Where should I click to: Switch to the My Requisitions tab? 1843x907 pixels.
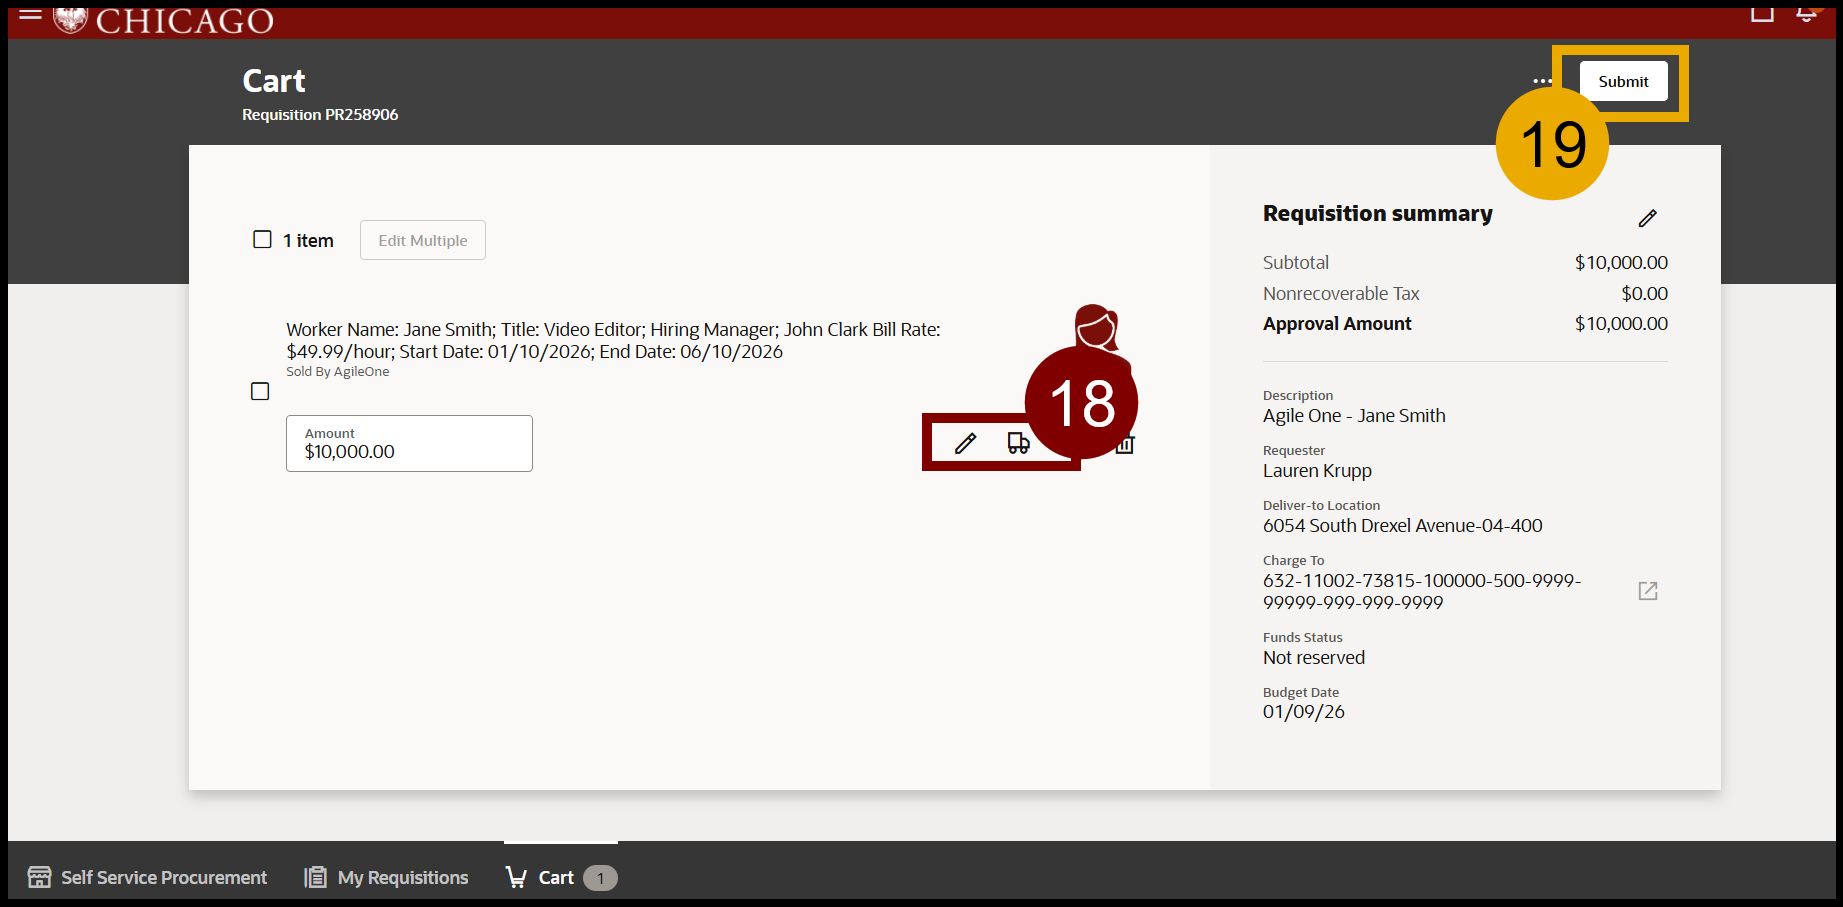tap(385, 877)
